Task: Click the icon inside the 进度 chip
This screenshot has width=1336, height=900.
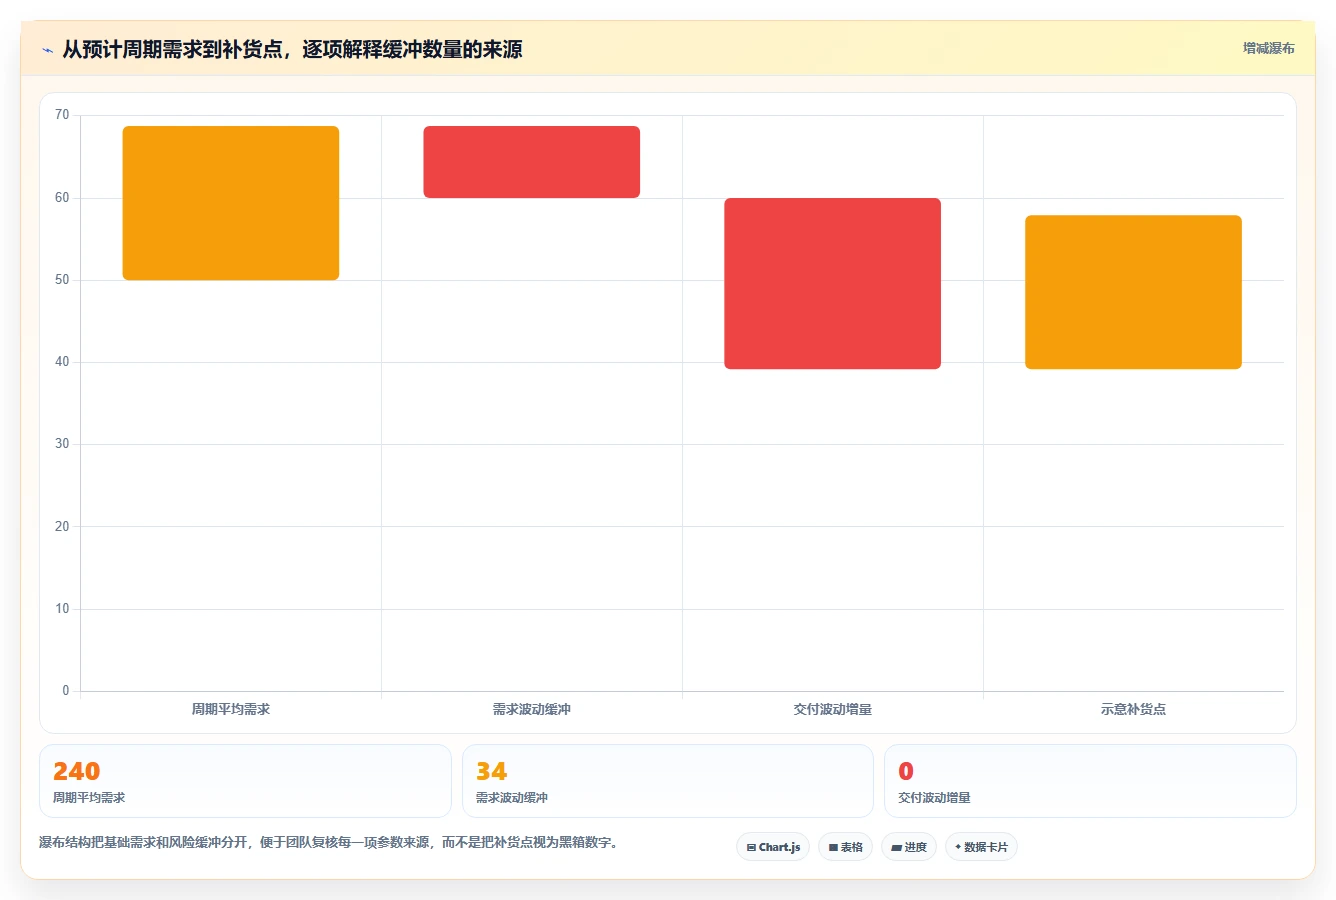Action: point(897,847)
